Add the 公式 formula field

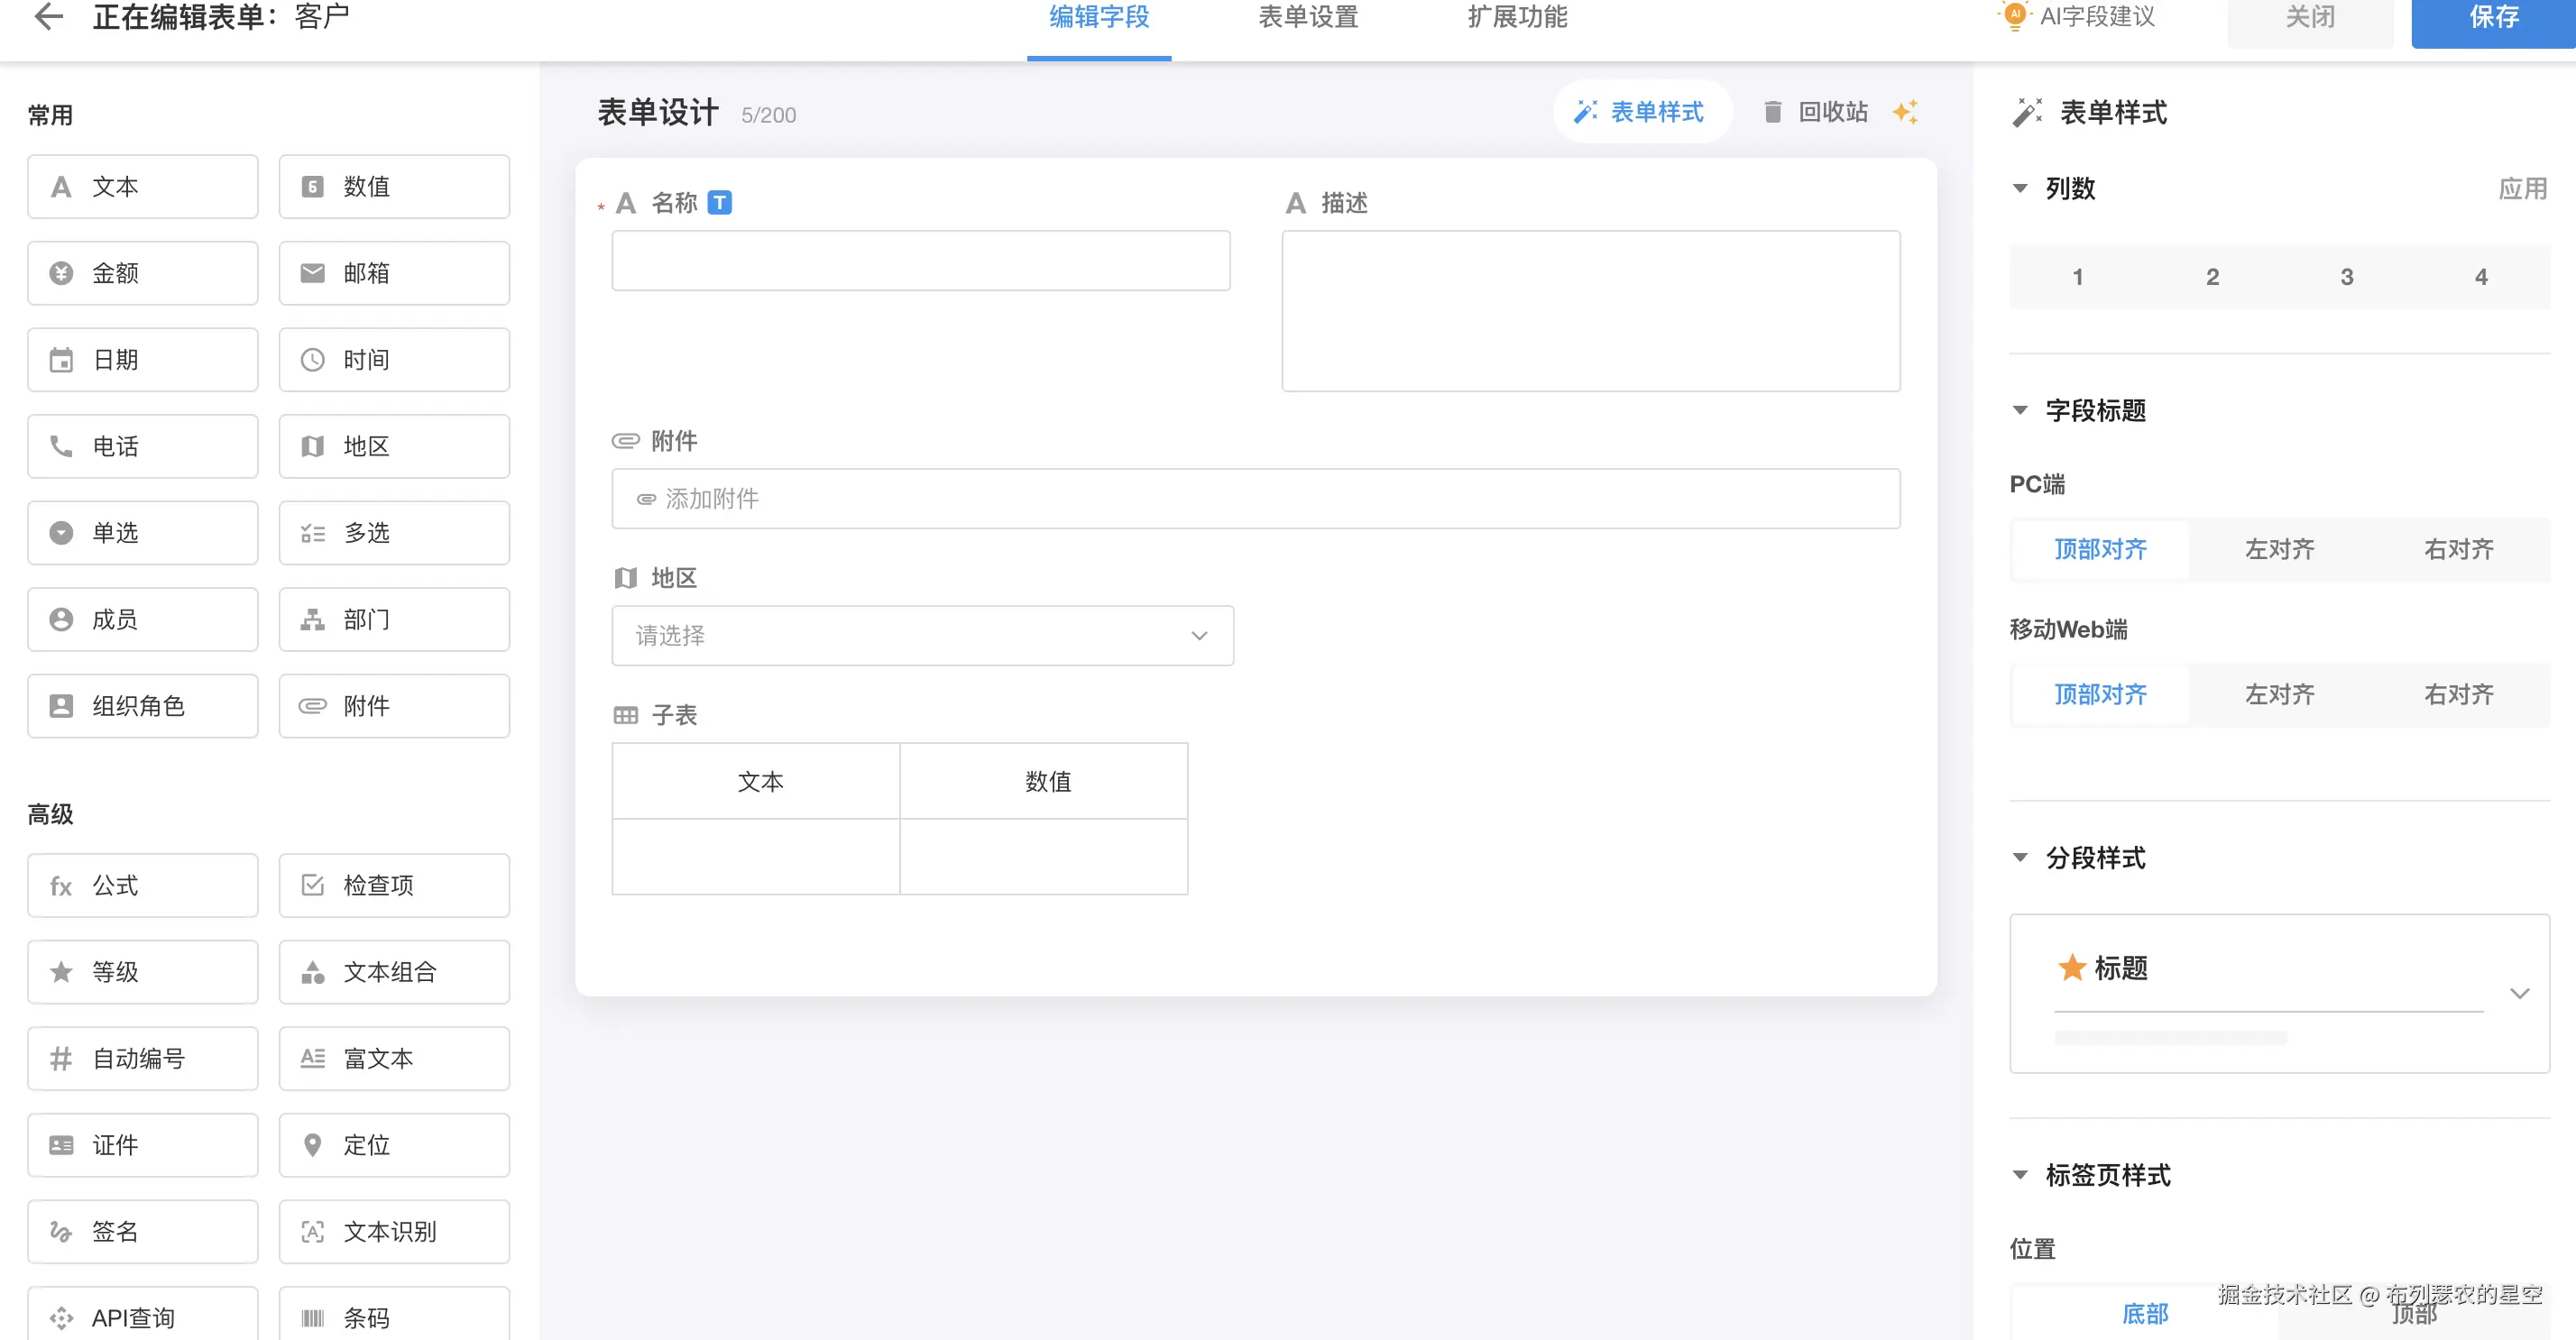tap(143, 885)
